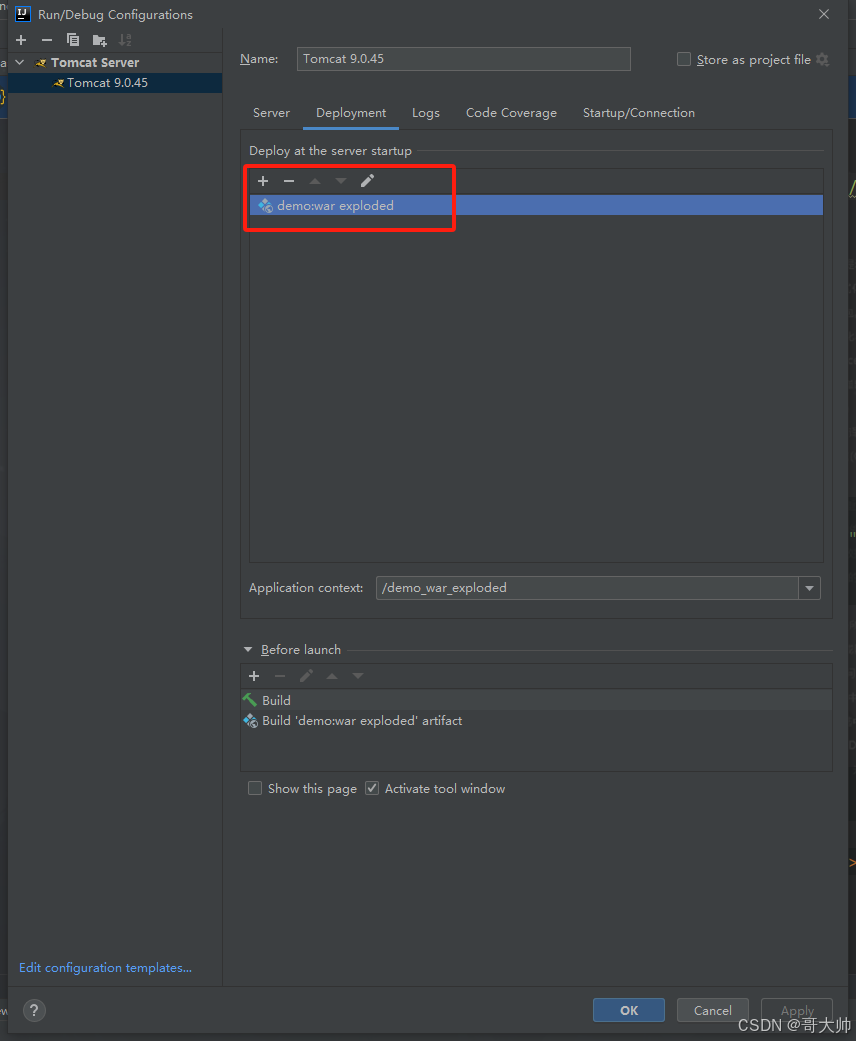Click the Name input field
Screen dimensions: 856x1041
pyautogui.click(x=464, y=59)
